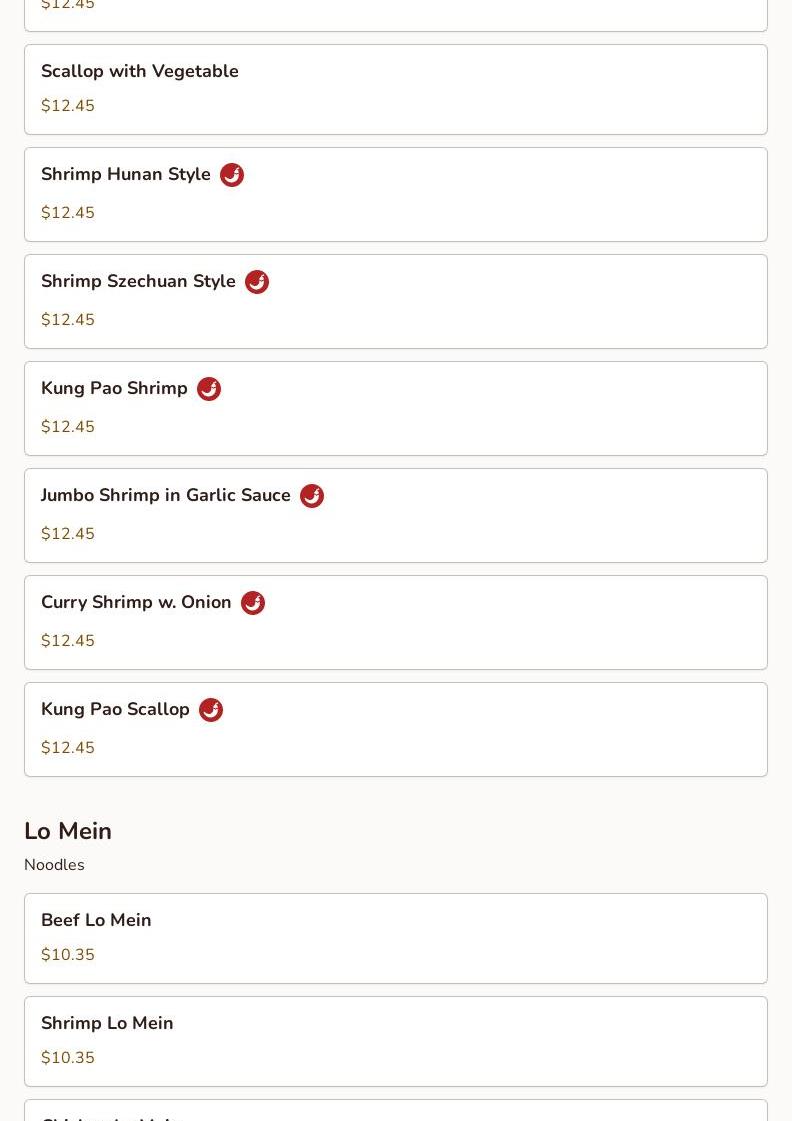Click spicy icon next to Shrimp Hunan Style
The width and height of the screenshot is (792, 1121).
[232, 174]
